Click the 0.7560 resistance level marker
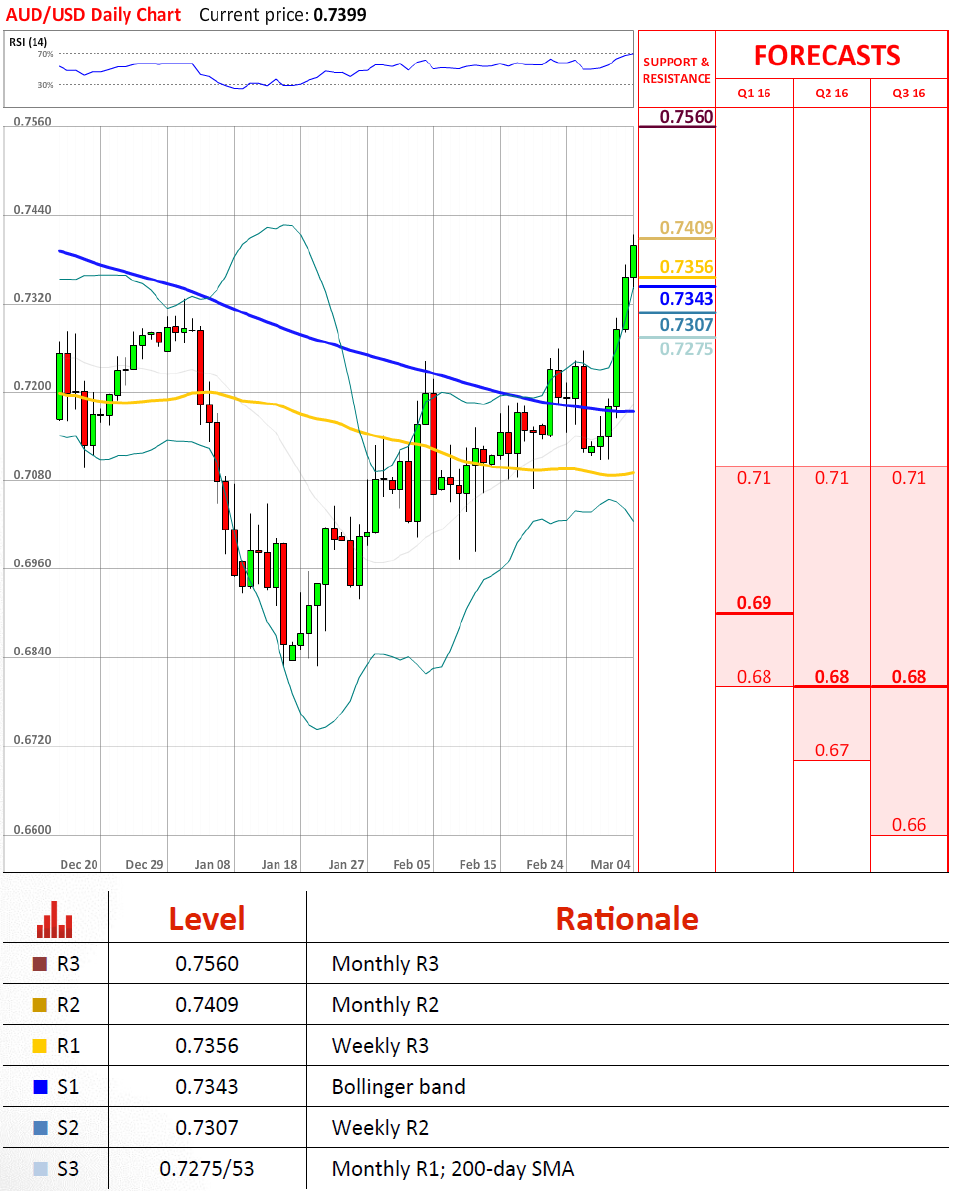Image resolution: width=957 pixels, height=1191 pixels. (686, 117)
